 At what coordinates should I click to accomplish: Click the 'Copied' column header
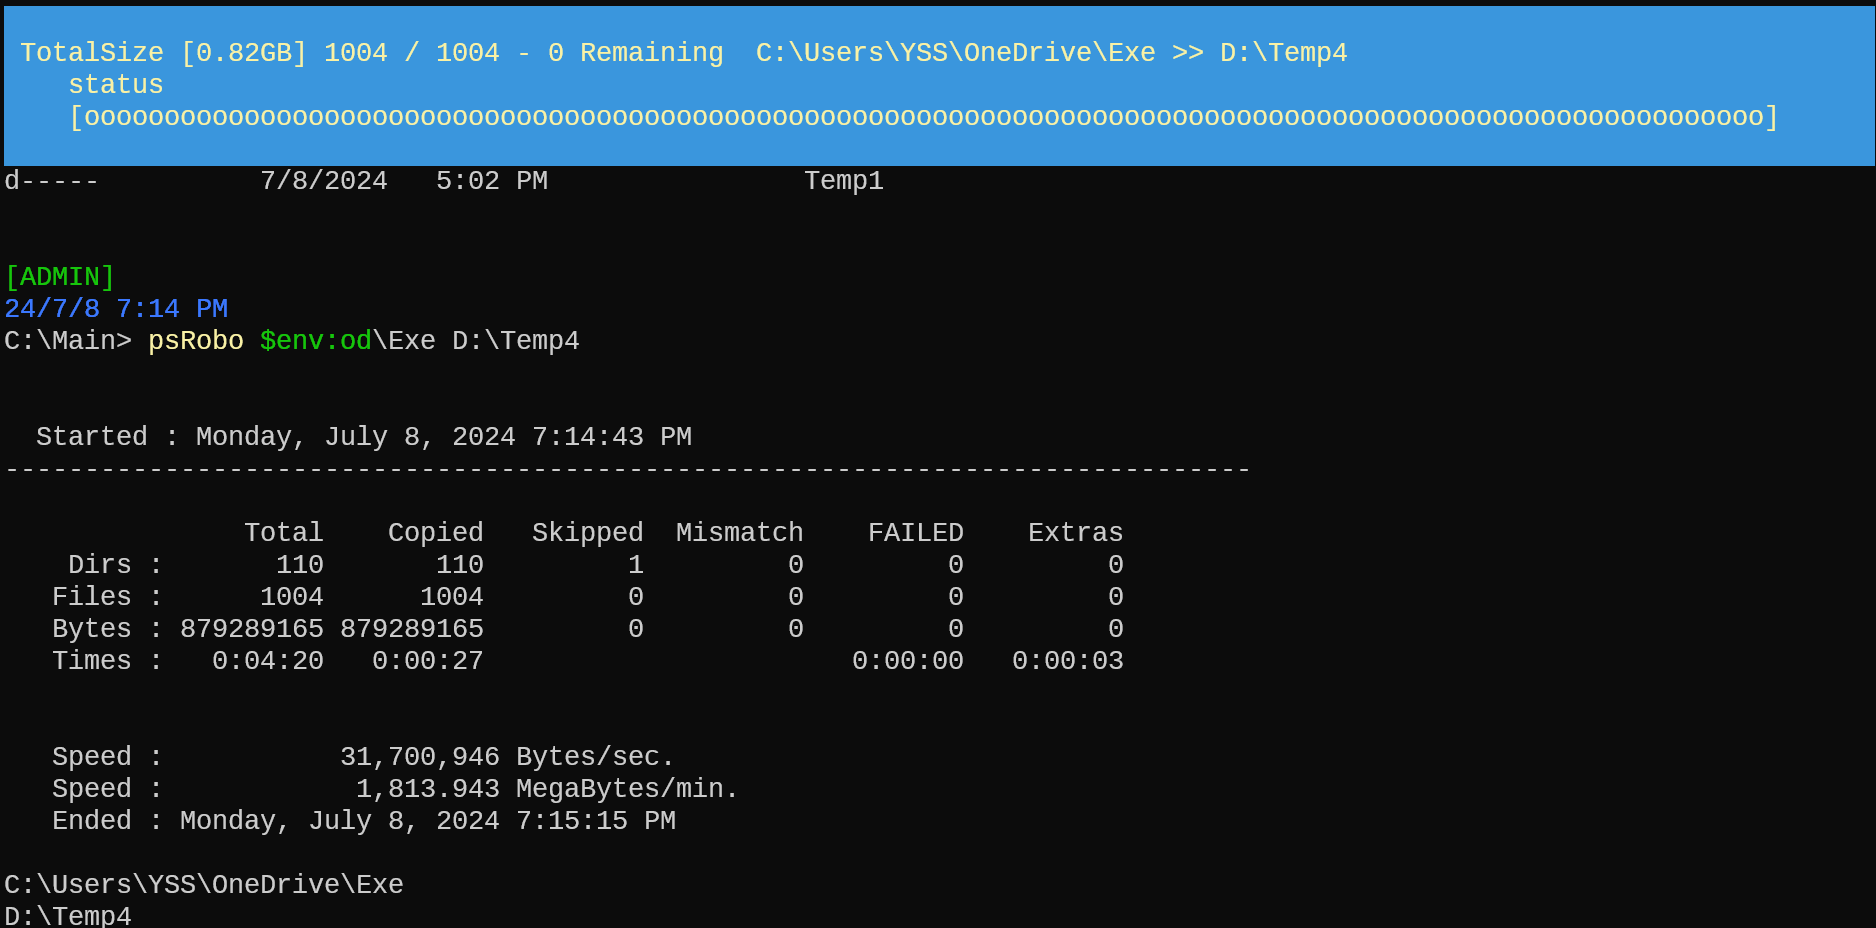(x=436, y=533)
